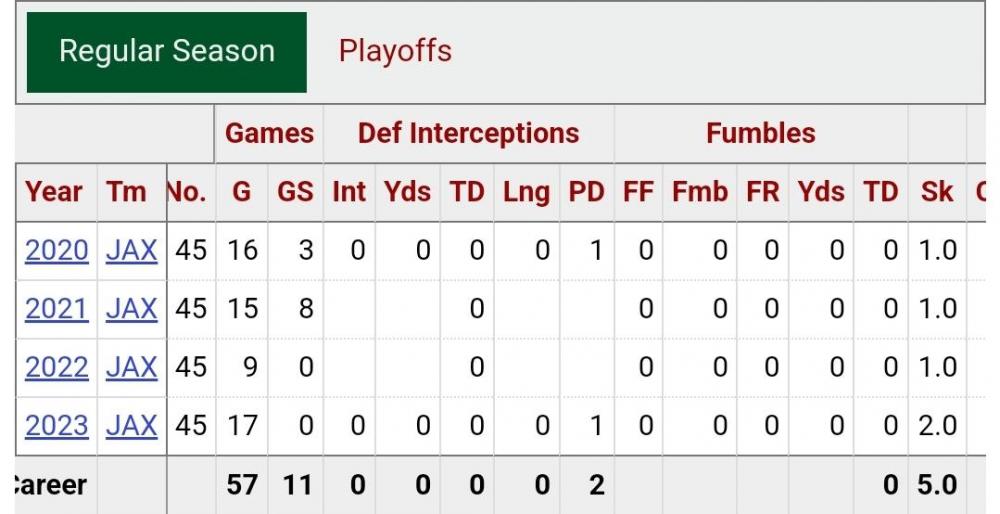
Task: Select the Regular Season tab
Action: (x=167, y=52)
